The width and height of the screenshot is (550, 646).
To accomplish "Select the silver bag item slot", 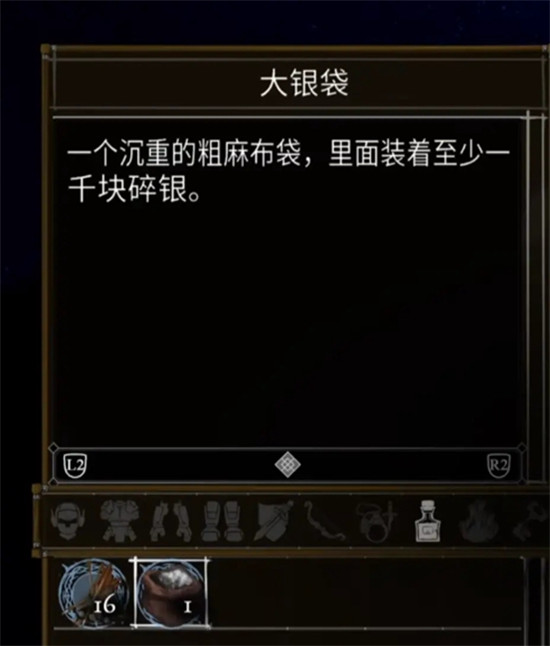I will point(171,593).
